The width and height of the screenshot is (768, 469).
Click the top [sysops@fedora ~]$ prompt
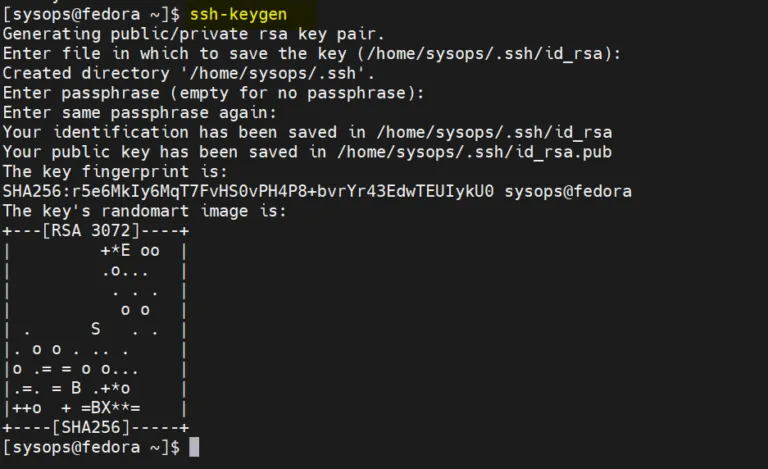pyautogui.click(x=91, y=14)
